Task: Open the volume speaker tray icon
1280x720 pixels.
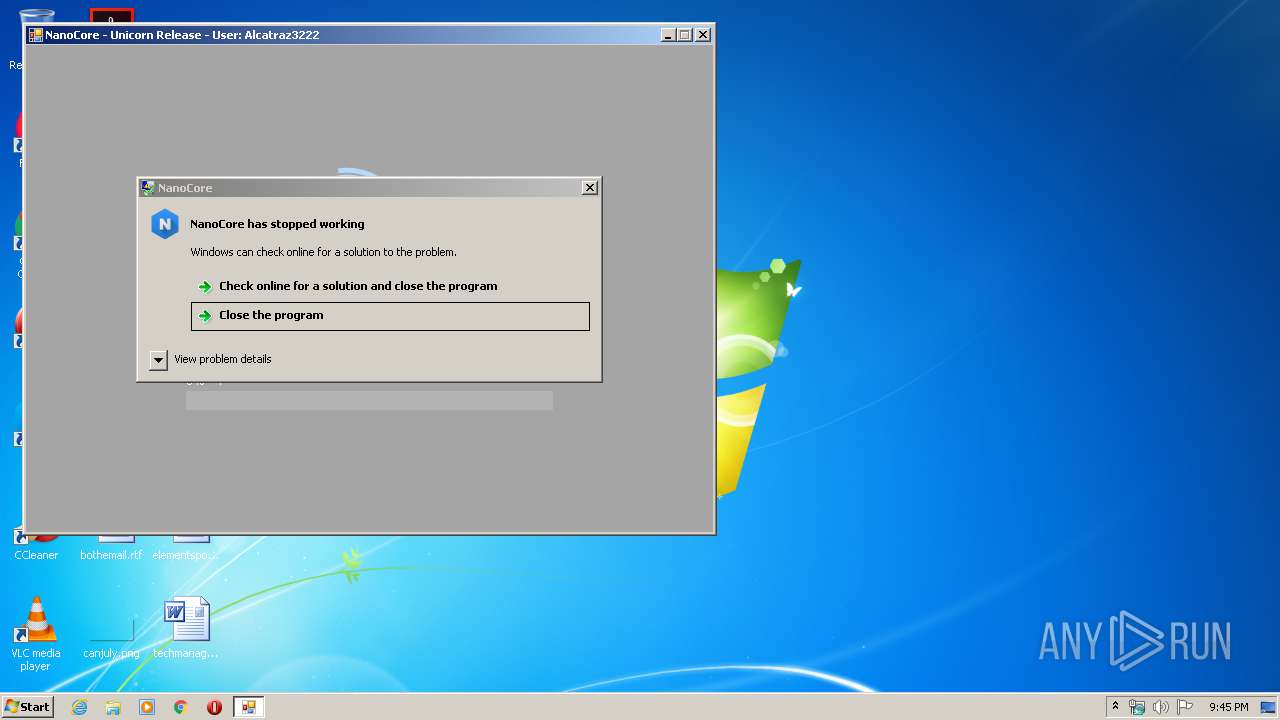Action: (1161, 707)
